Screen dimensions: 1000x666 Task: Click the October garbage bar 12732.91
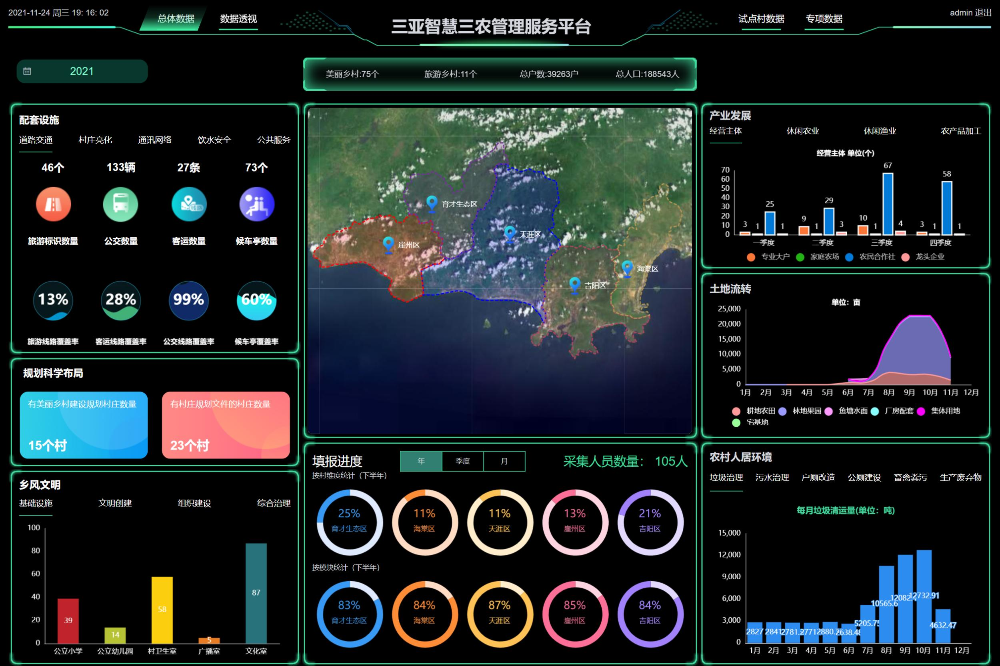click(924, 596)
